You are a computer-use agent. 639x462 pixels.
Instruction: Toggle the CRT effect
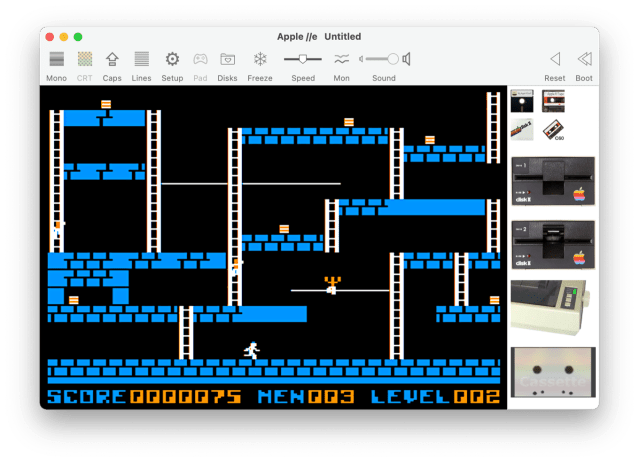85,60
